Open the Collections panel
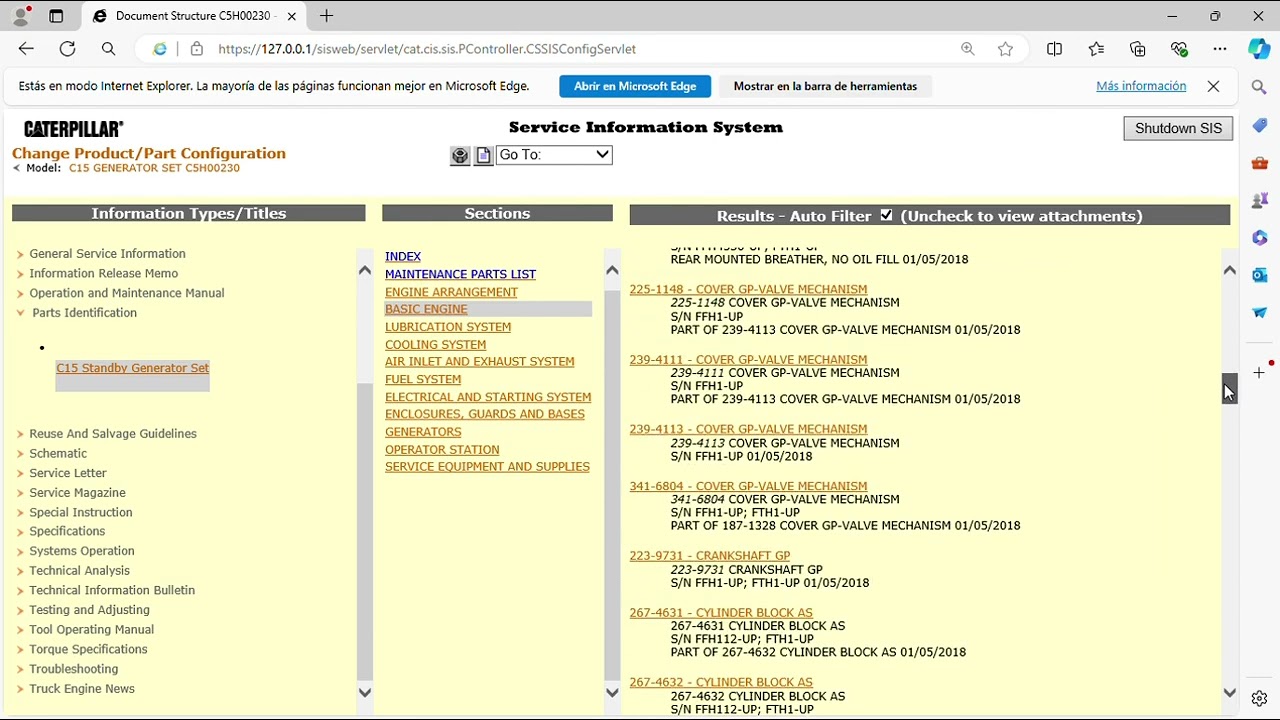Image resolution: width=1280 pixels, height=720 pixels. click(1138, 49)
